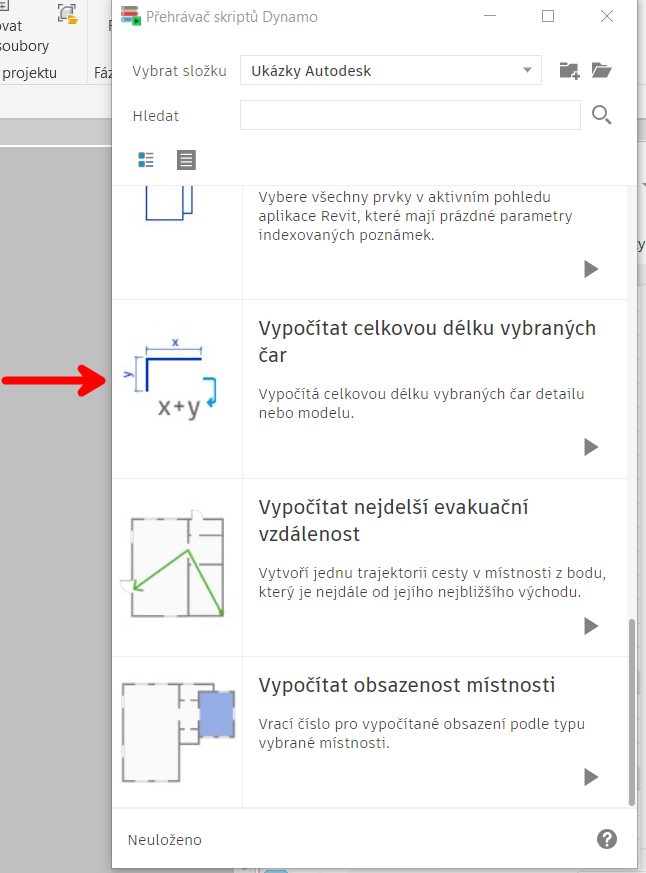Click the open folder icon

pos(601,70)
